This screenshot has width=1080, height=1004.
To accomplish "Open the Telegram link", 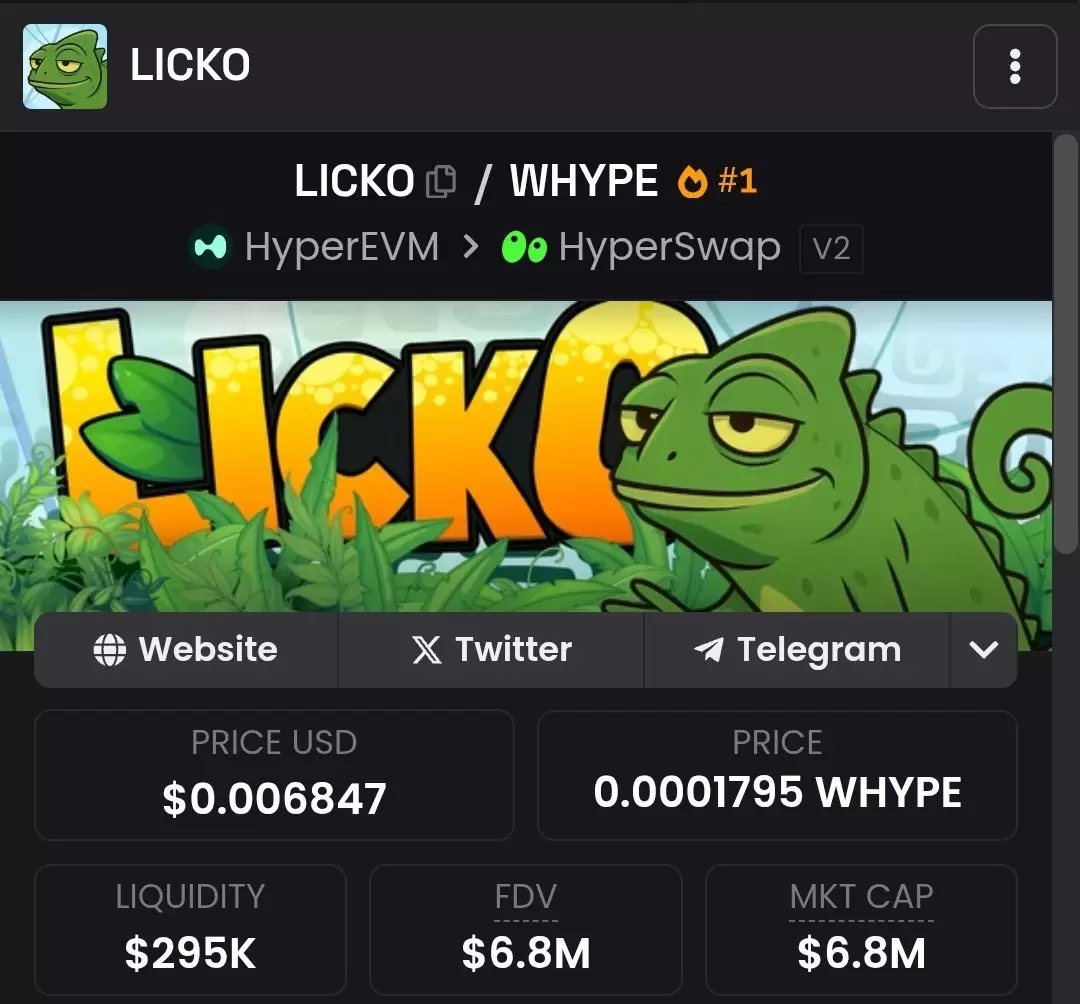I will pos(797,649).
